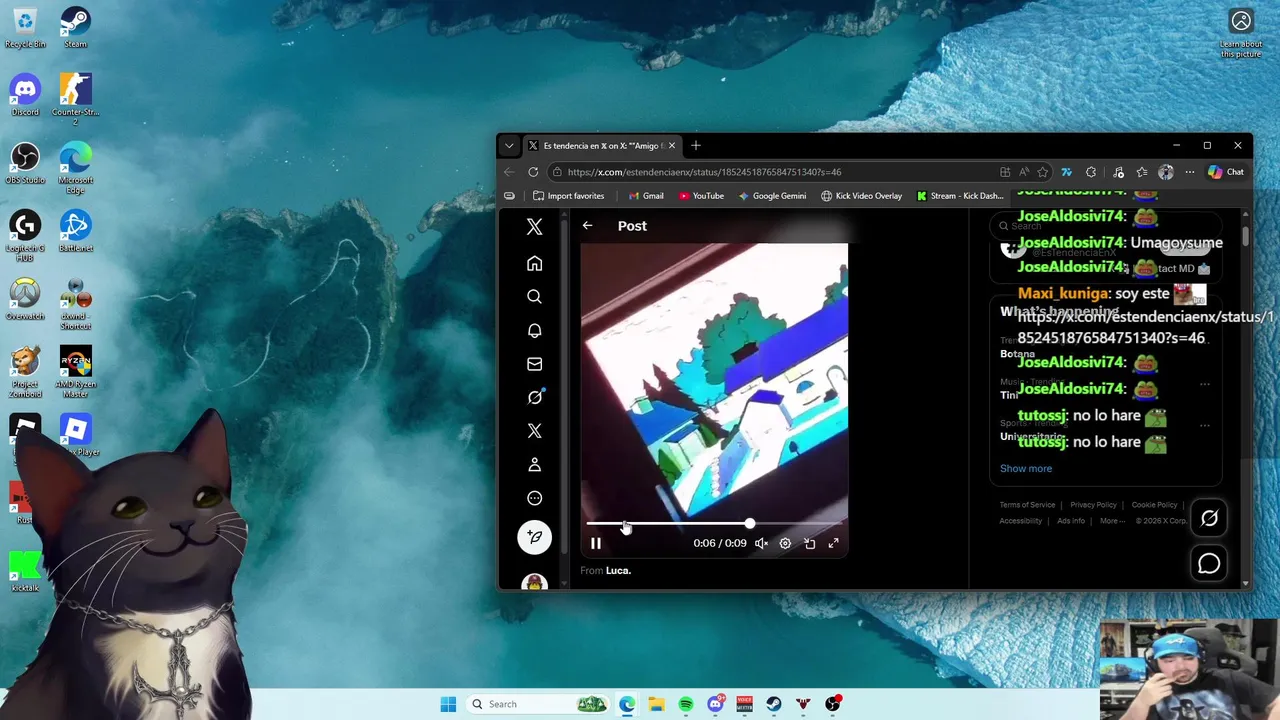Open X home feed from sidebar
The image size is (1280, 720).
click(534, 264)
